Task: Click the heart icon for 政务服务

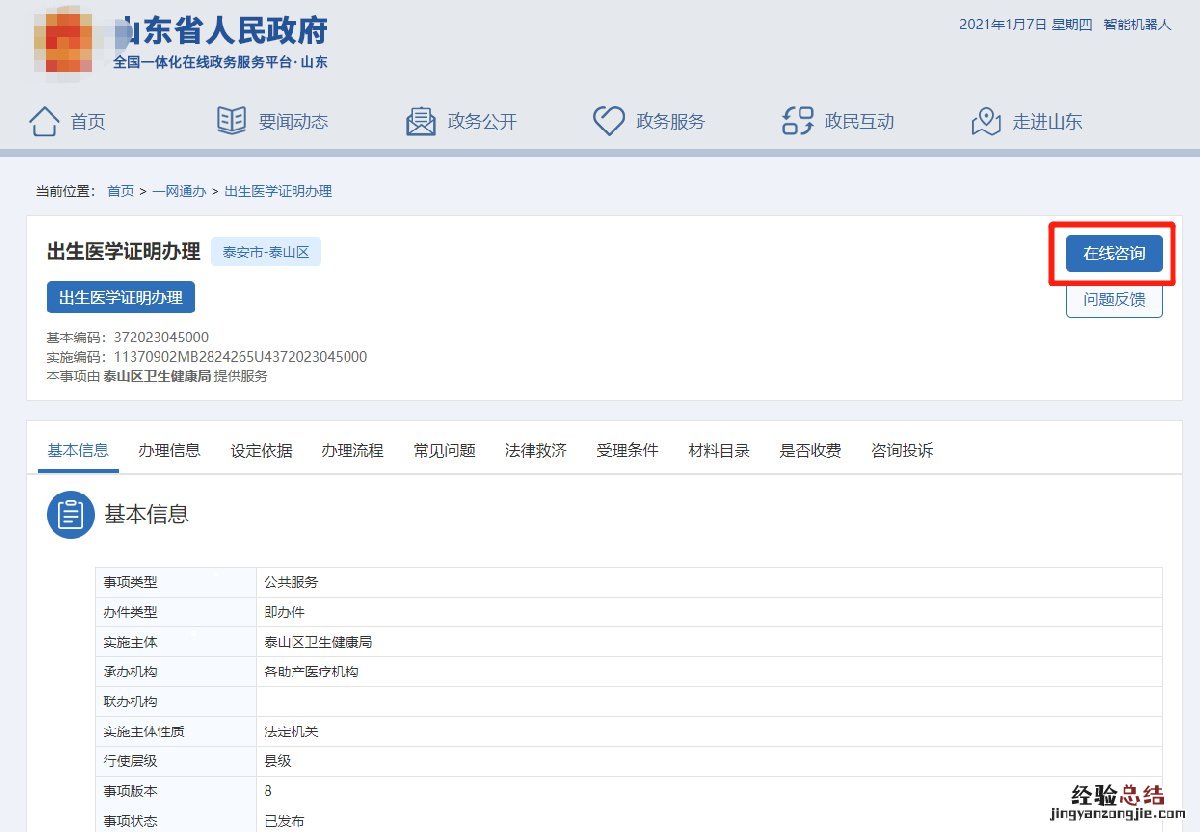Action: (x=609, y=121)
